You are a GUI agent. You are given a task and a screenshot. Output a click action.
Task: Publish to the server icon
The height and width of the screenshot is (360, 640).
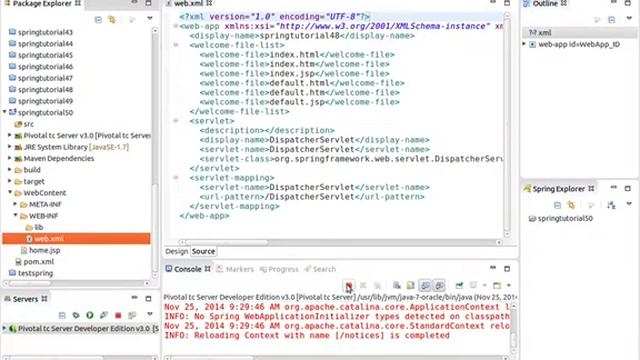coord(132,315)
